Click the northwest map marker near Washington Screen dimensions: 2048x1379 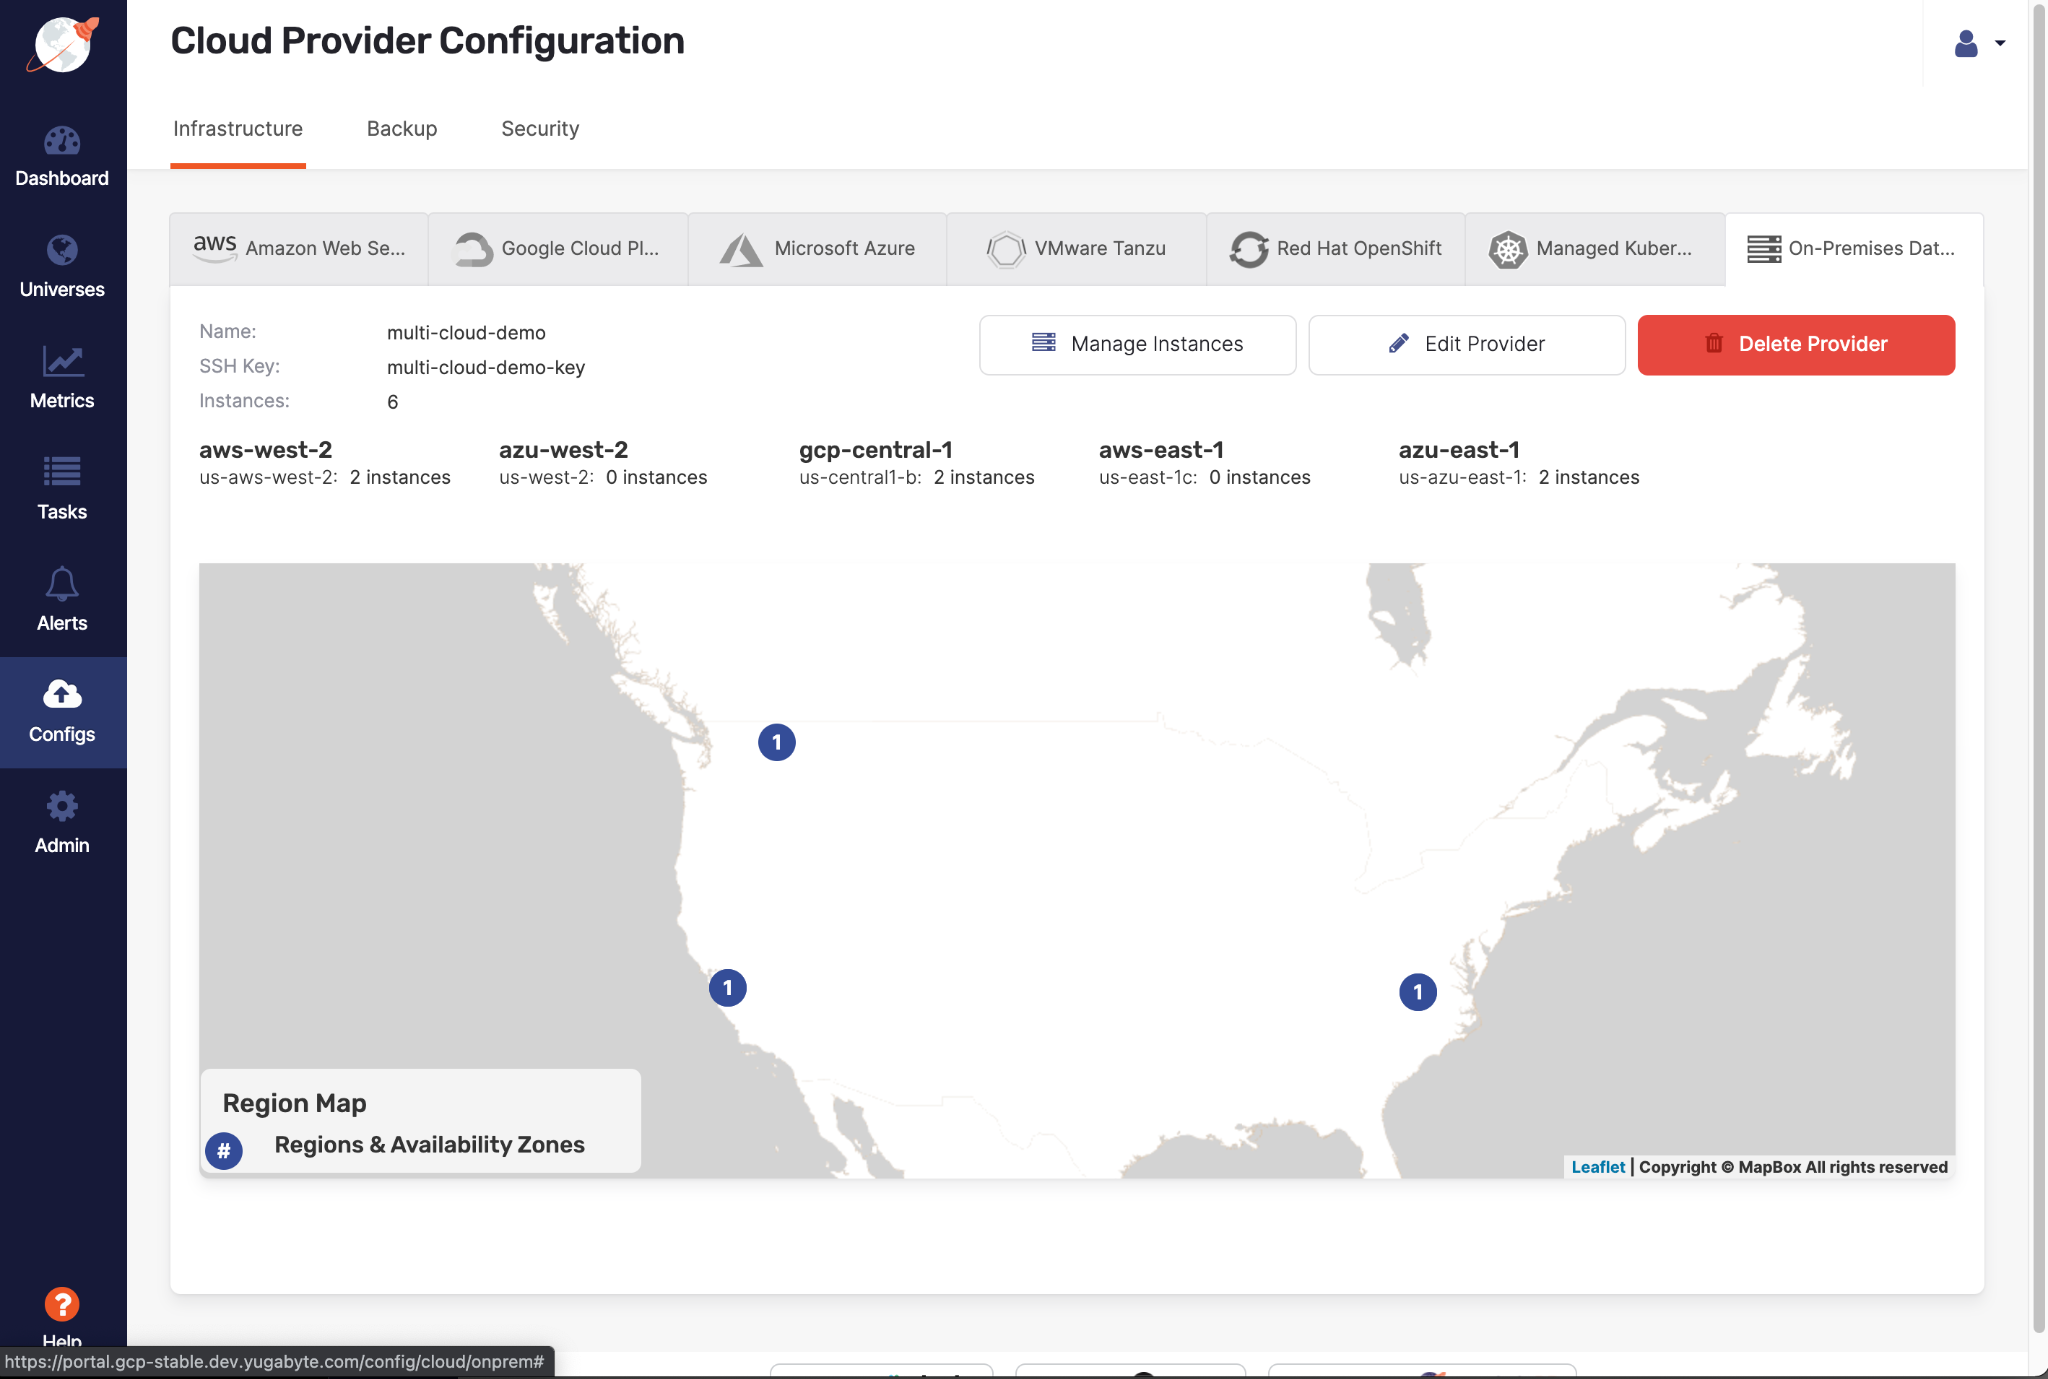[777, 742]
